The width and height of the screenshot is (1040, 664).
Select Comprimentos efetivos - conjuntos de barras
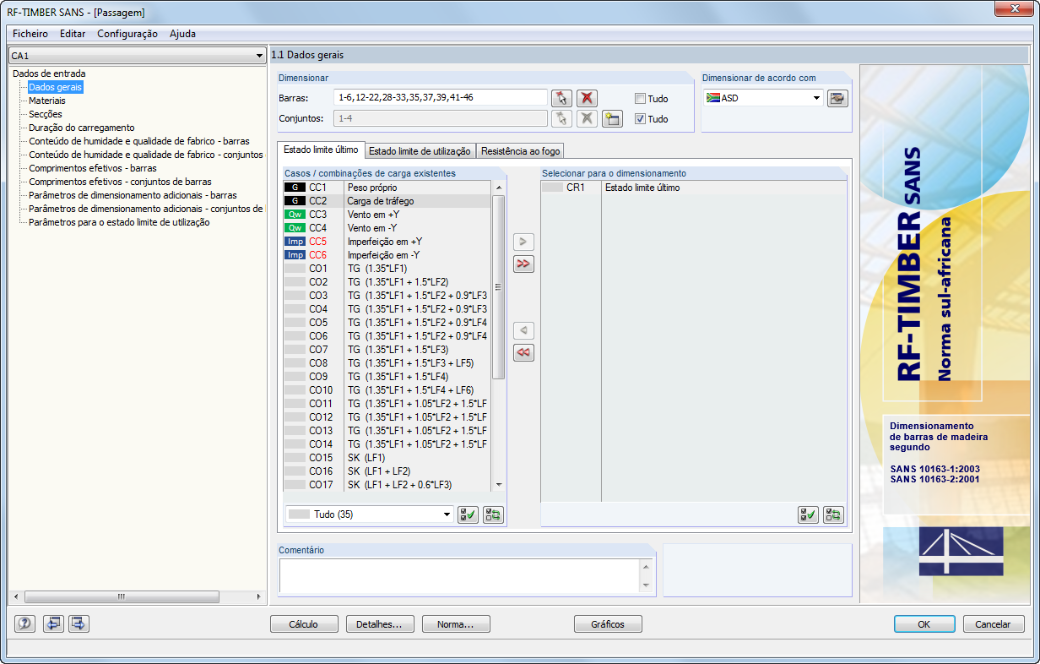pos(120,182)
